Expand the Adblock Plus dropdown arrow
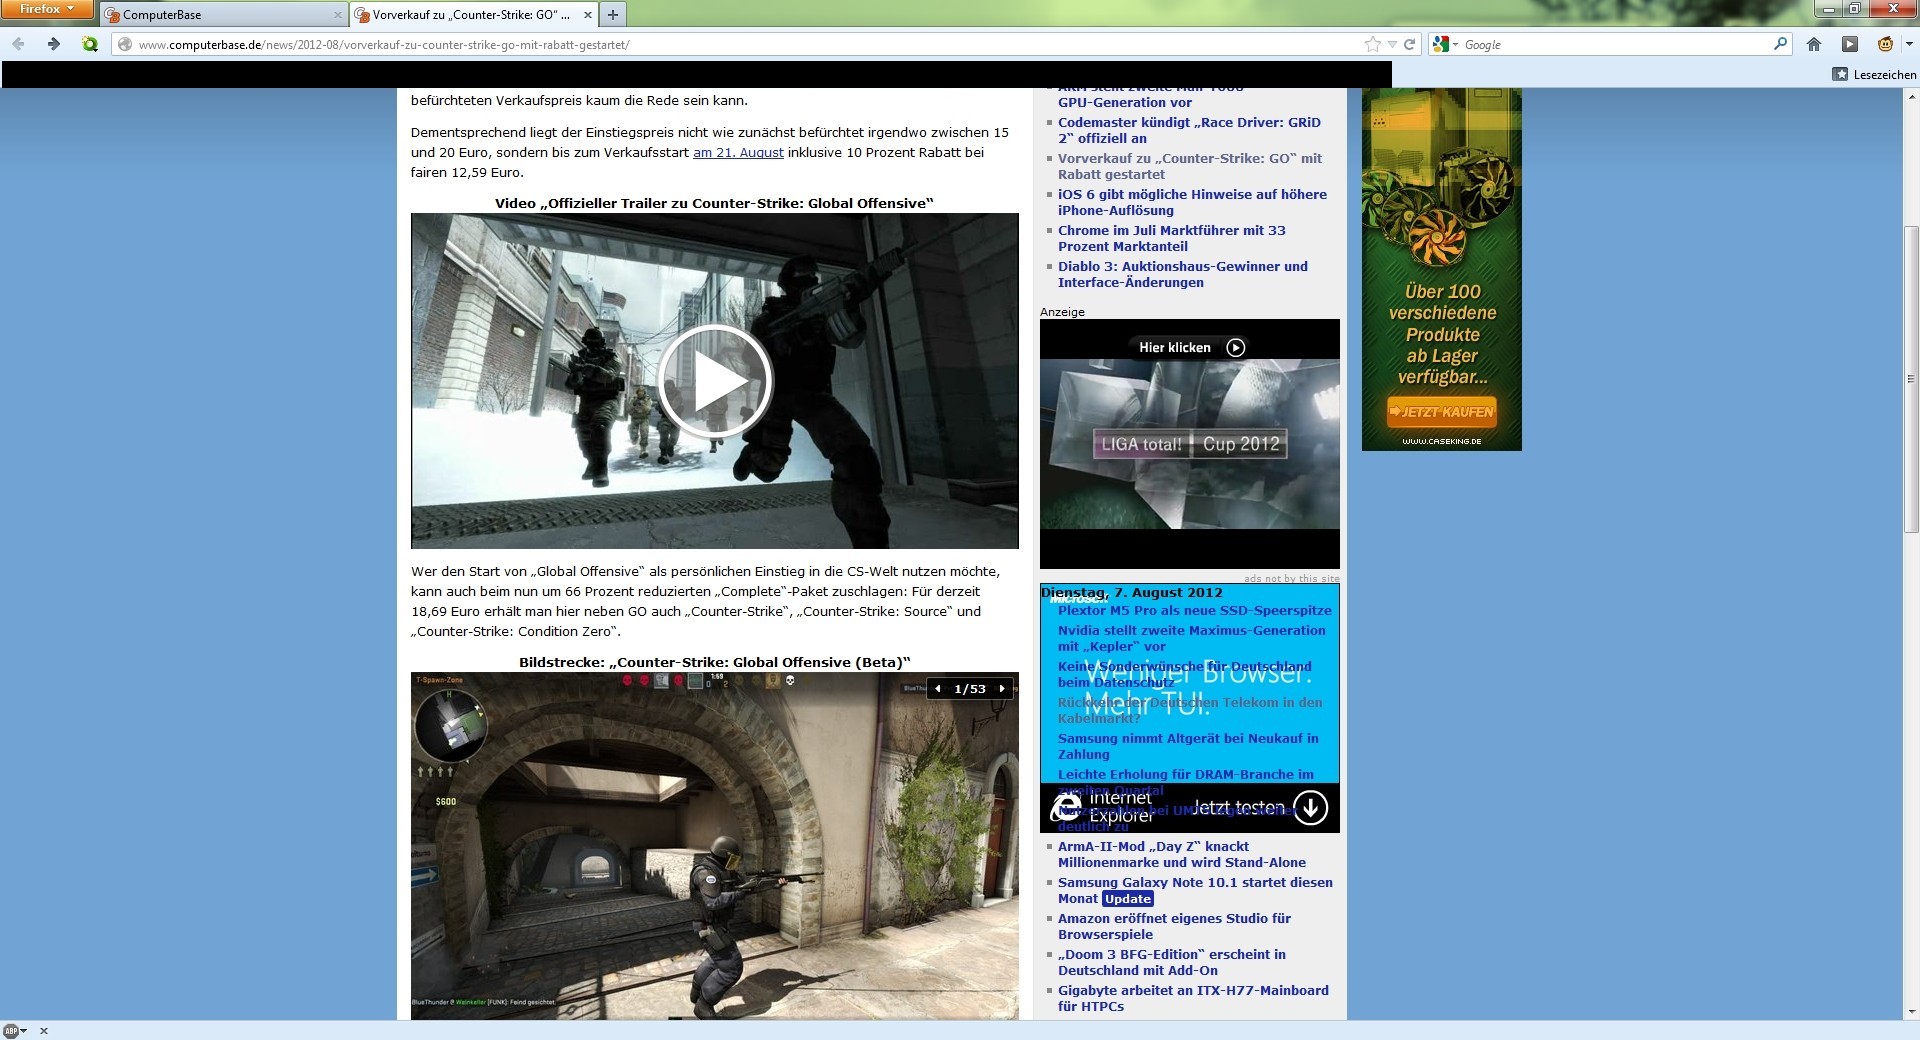 [x=24, y=1031]
